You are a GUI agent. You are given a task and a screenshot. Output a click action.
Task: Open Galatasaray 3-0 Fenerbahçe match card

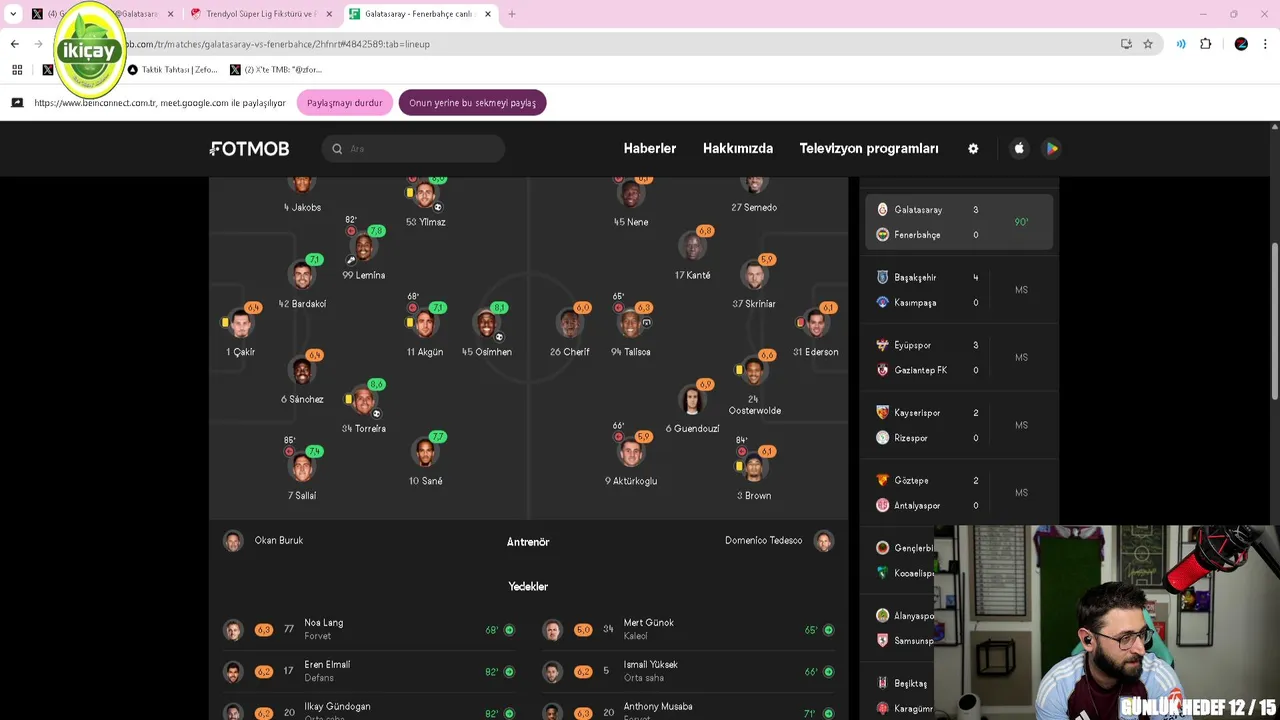pyautogui.click(x=958, y=222)
